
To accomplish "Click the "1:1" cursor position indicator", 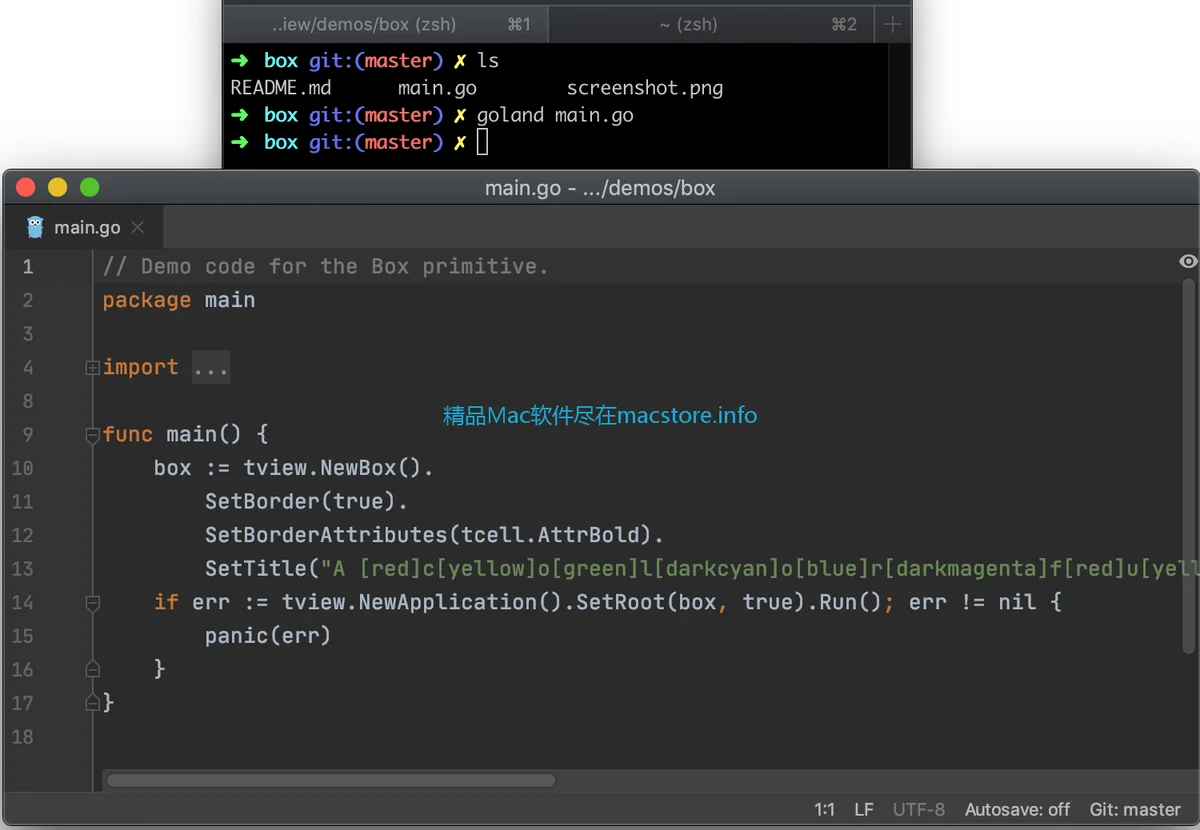I will pos(824,809).
